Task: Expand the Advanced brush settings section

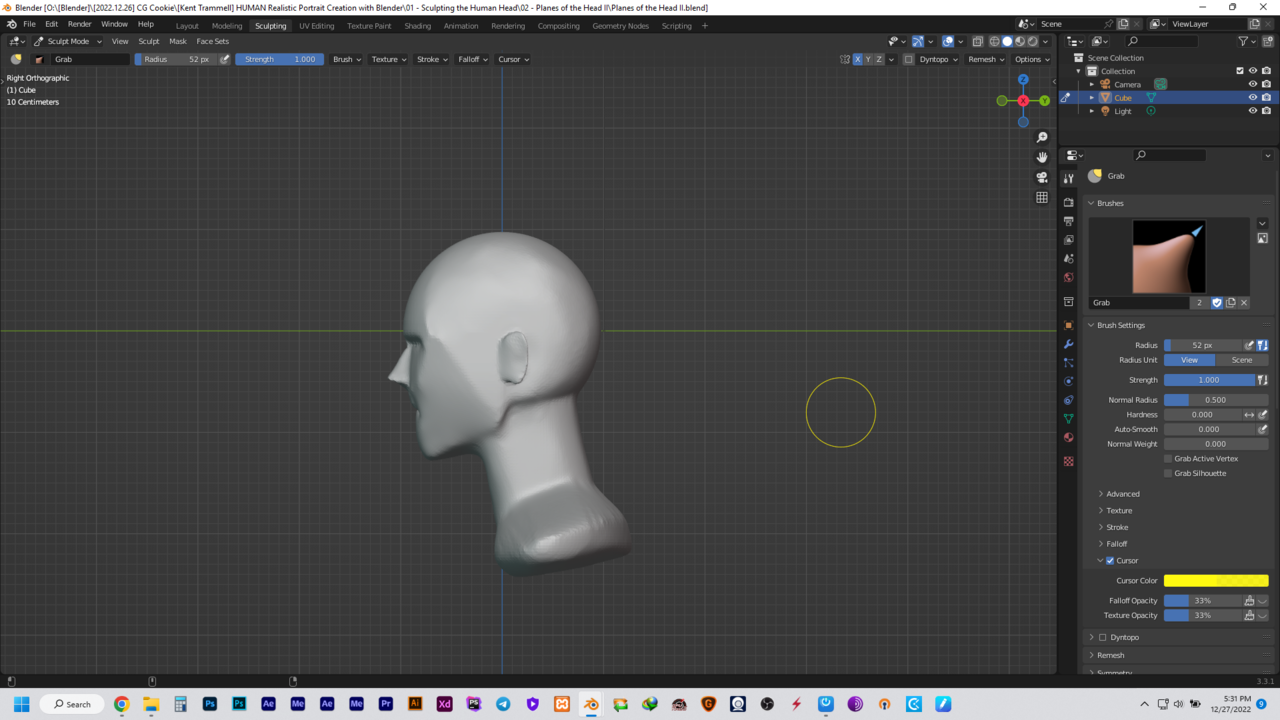Action: (x=1122, y=494)
